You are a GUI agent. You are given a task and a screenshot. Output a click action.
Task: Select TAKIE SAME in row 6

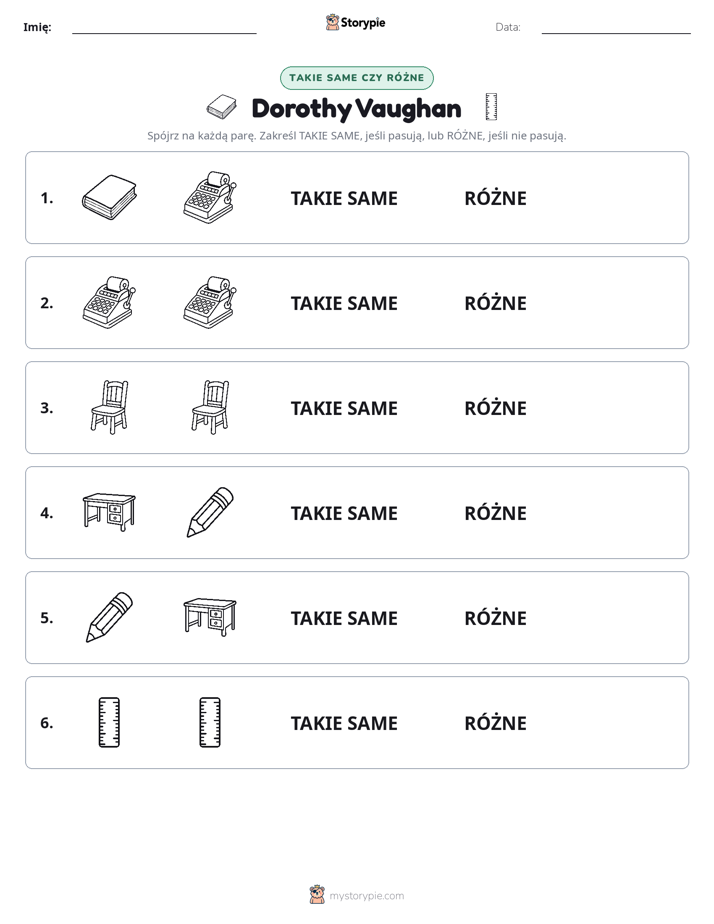344,722
